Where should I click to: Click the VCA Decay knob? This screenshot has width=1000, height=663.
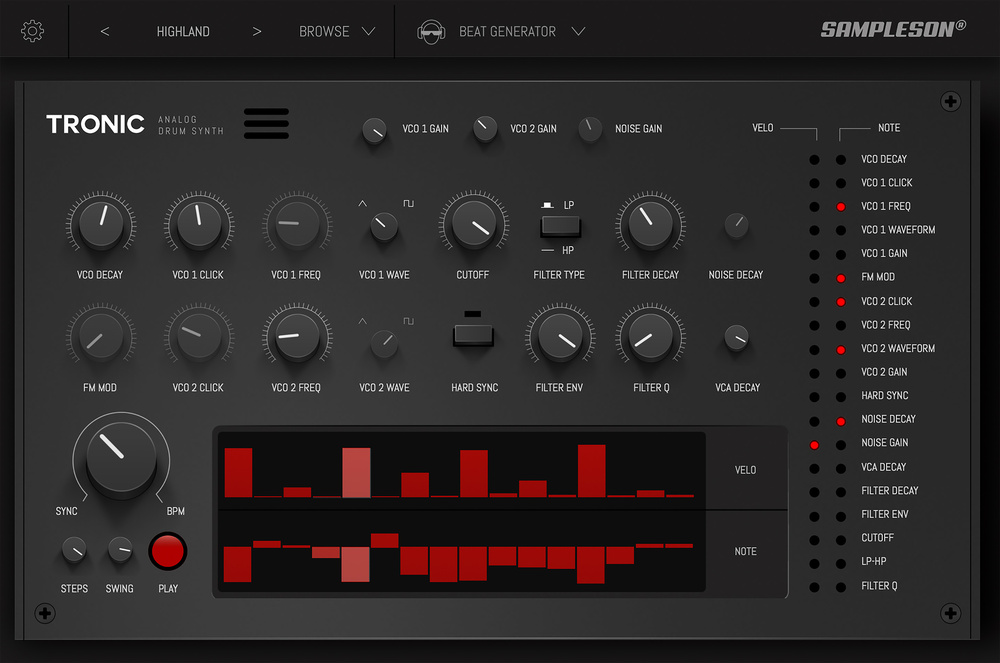click(x=737, y=337)
